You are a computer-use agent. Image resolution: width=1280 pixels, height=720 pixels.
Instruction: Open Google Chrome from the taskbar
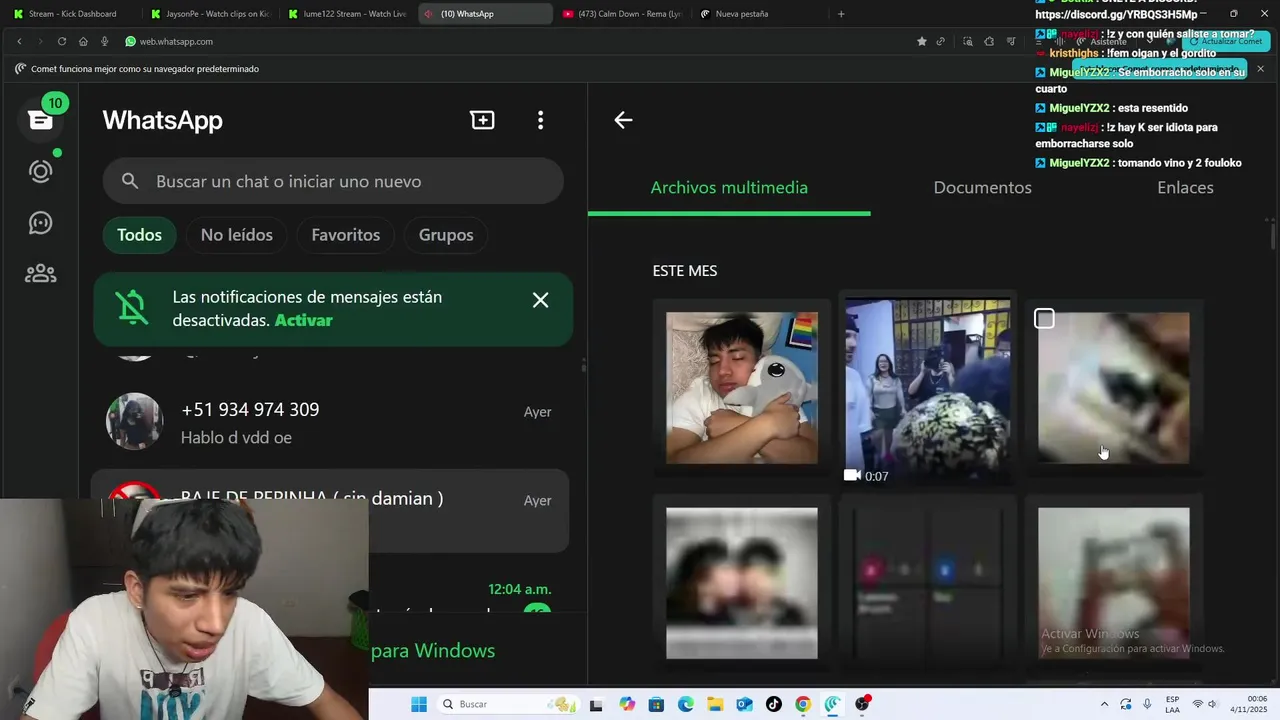pos(803,704)
